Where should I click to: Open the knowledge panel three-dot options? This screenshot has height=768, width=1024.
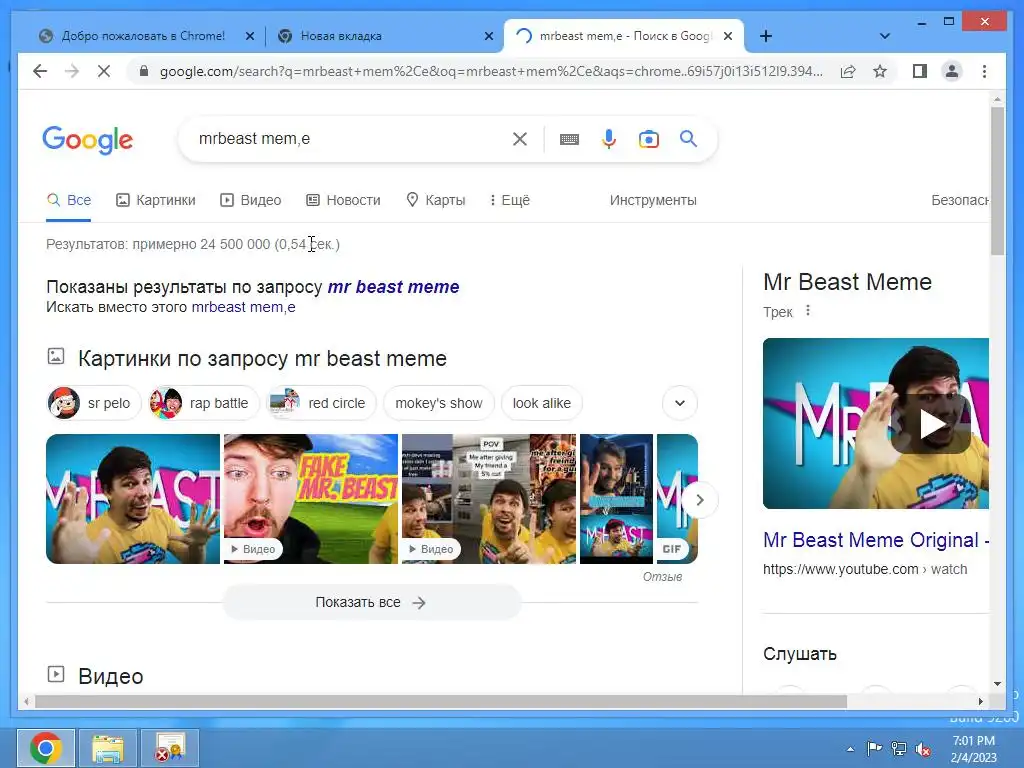coord(808,311)
